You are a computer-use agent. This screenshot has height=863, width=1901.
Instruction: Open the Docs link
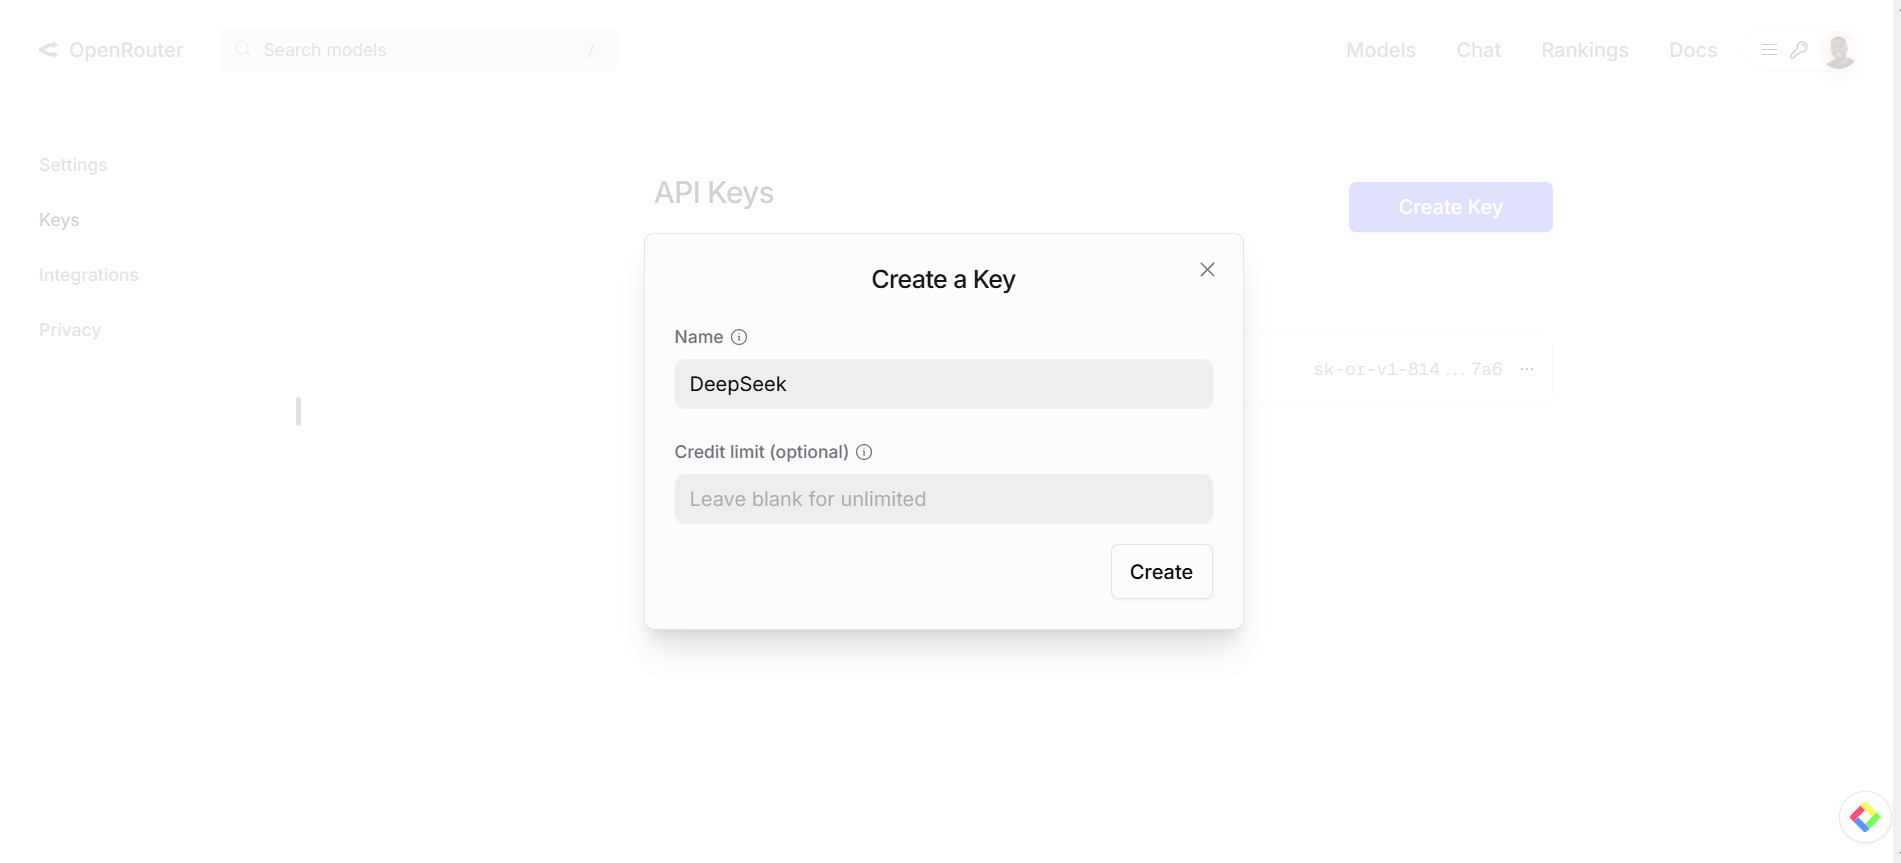(1692, 50)
